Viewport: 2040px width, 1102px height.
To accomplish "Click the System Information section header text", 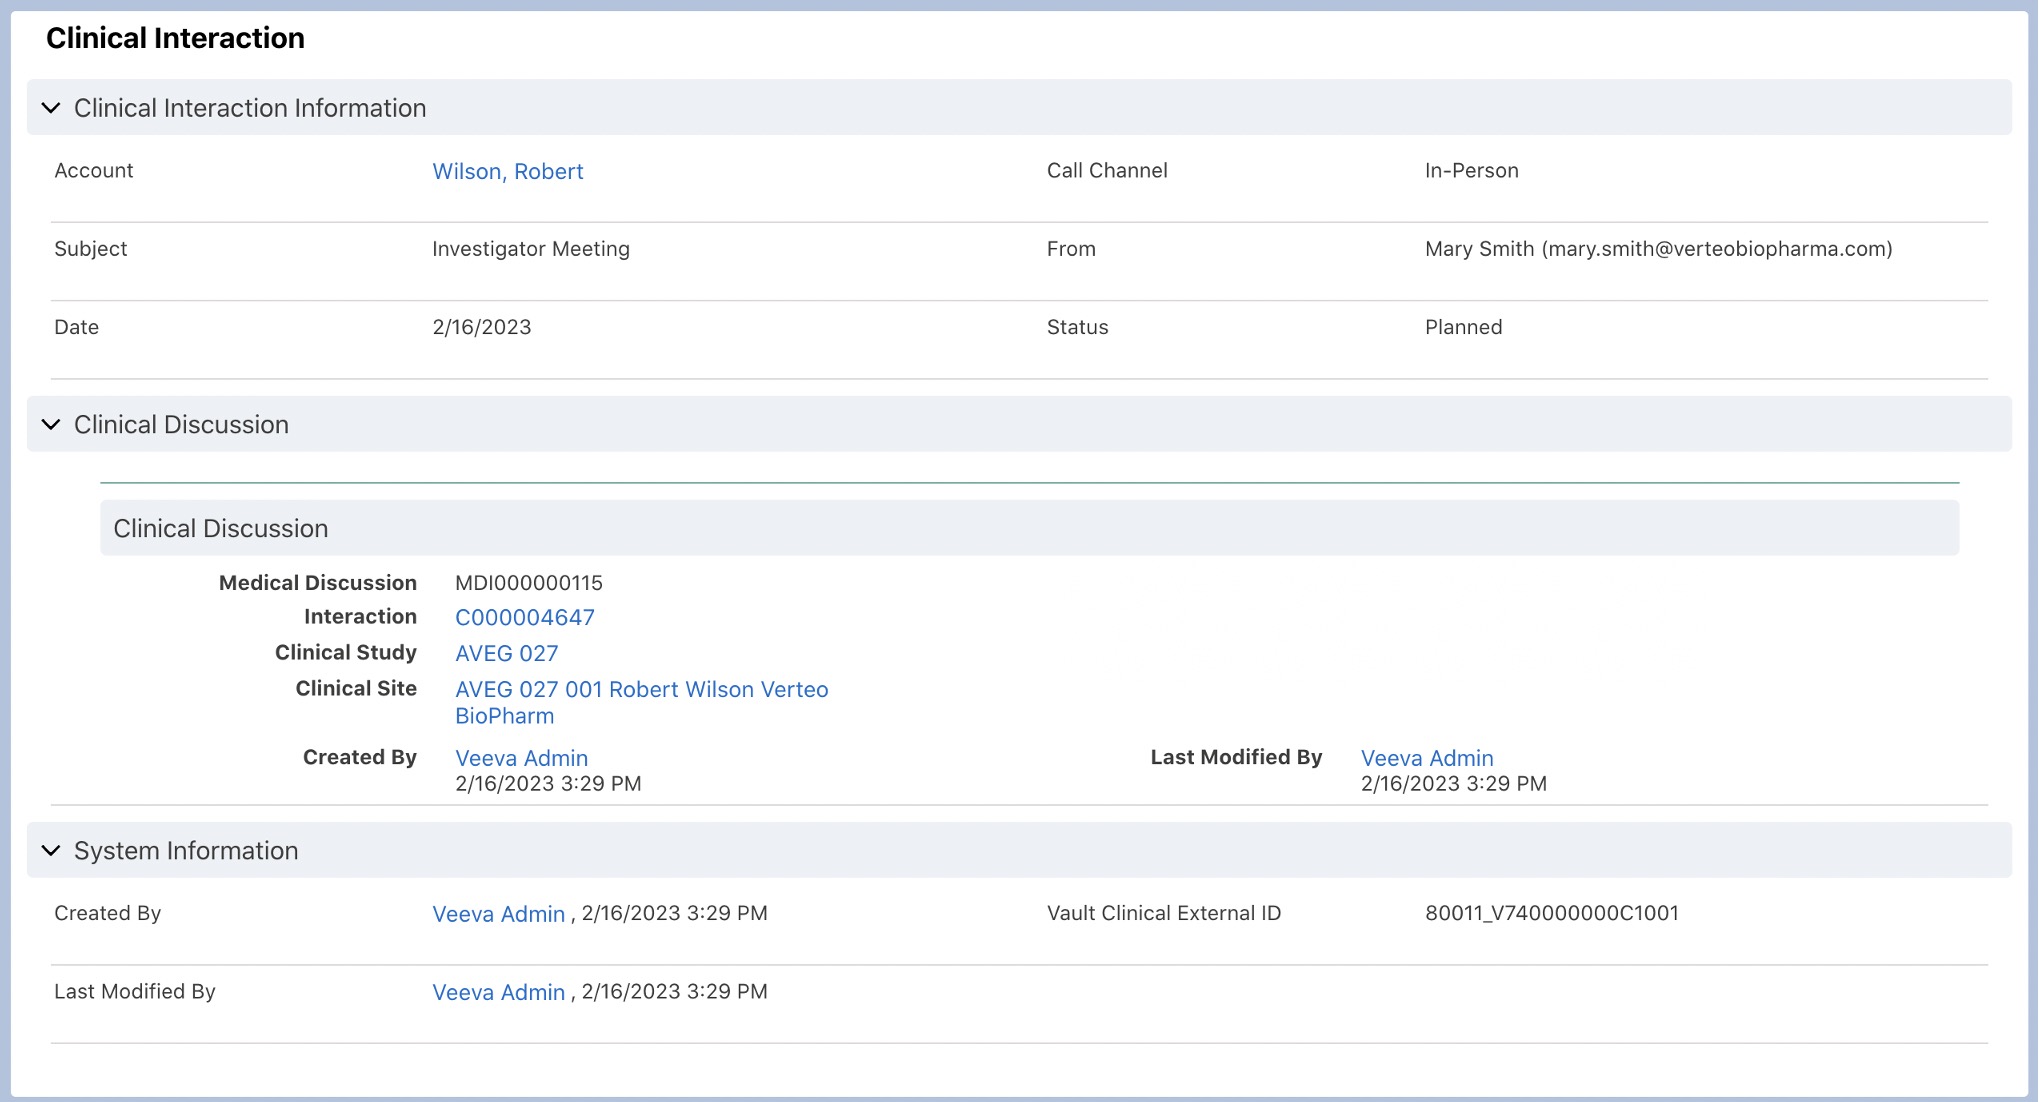I will point(186,851).
